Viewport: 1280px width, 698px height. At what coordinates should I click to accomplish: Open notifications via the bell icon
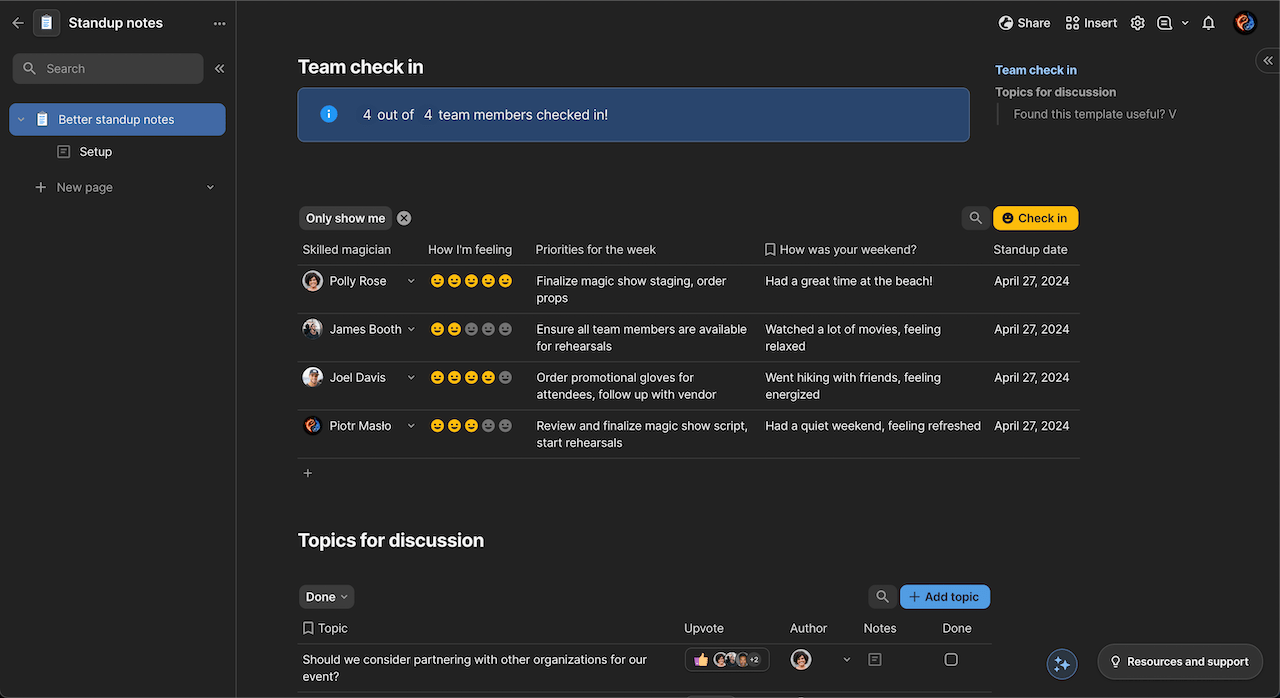point(1208,22)
